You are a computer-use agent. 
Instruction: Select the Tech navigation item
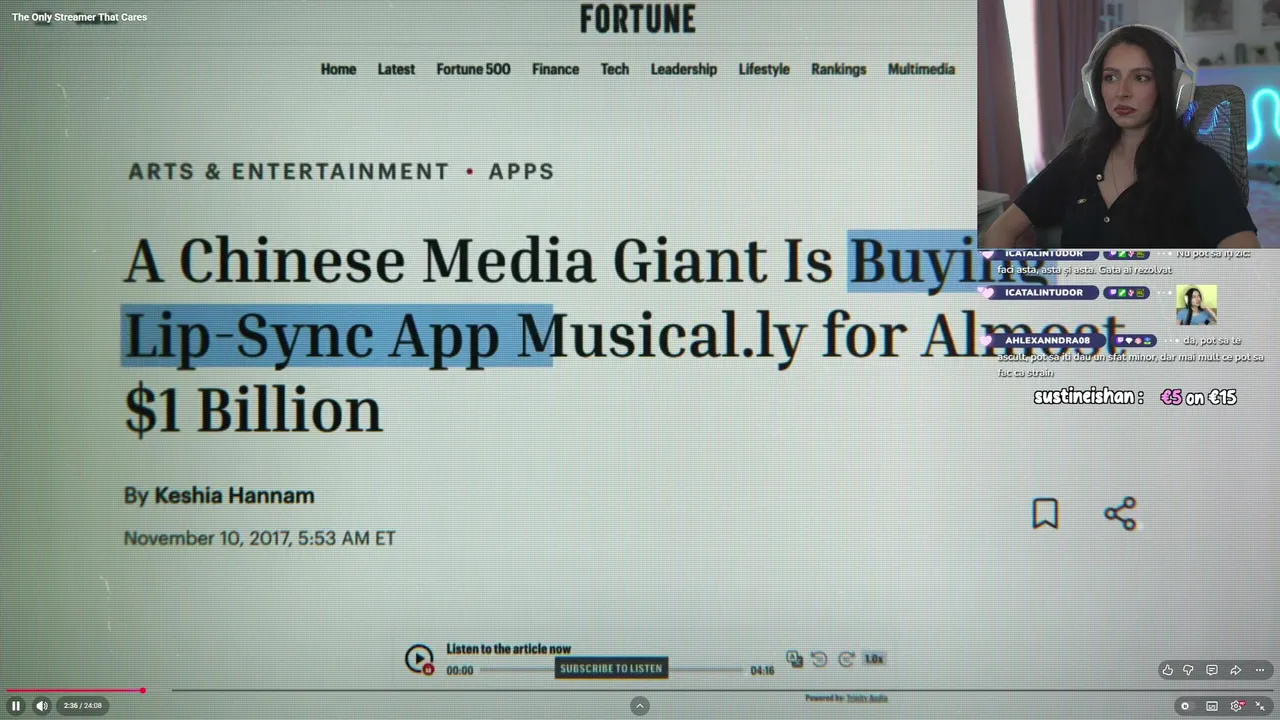[x=615, y=69]
